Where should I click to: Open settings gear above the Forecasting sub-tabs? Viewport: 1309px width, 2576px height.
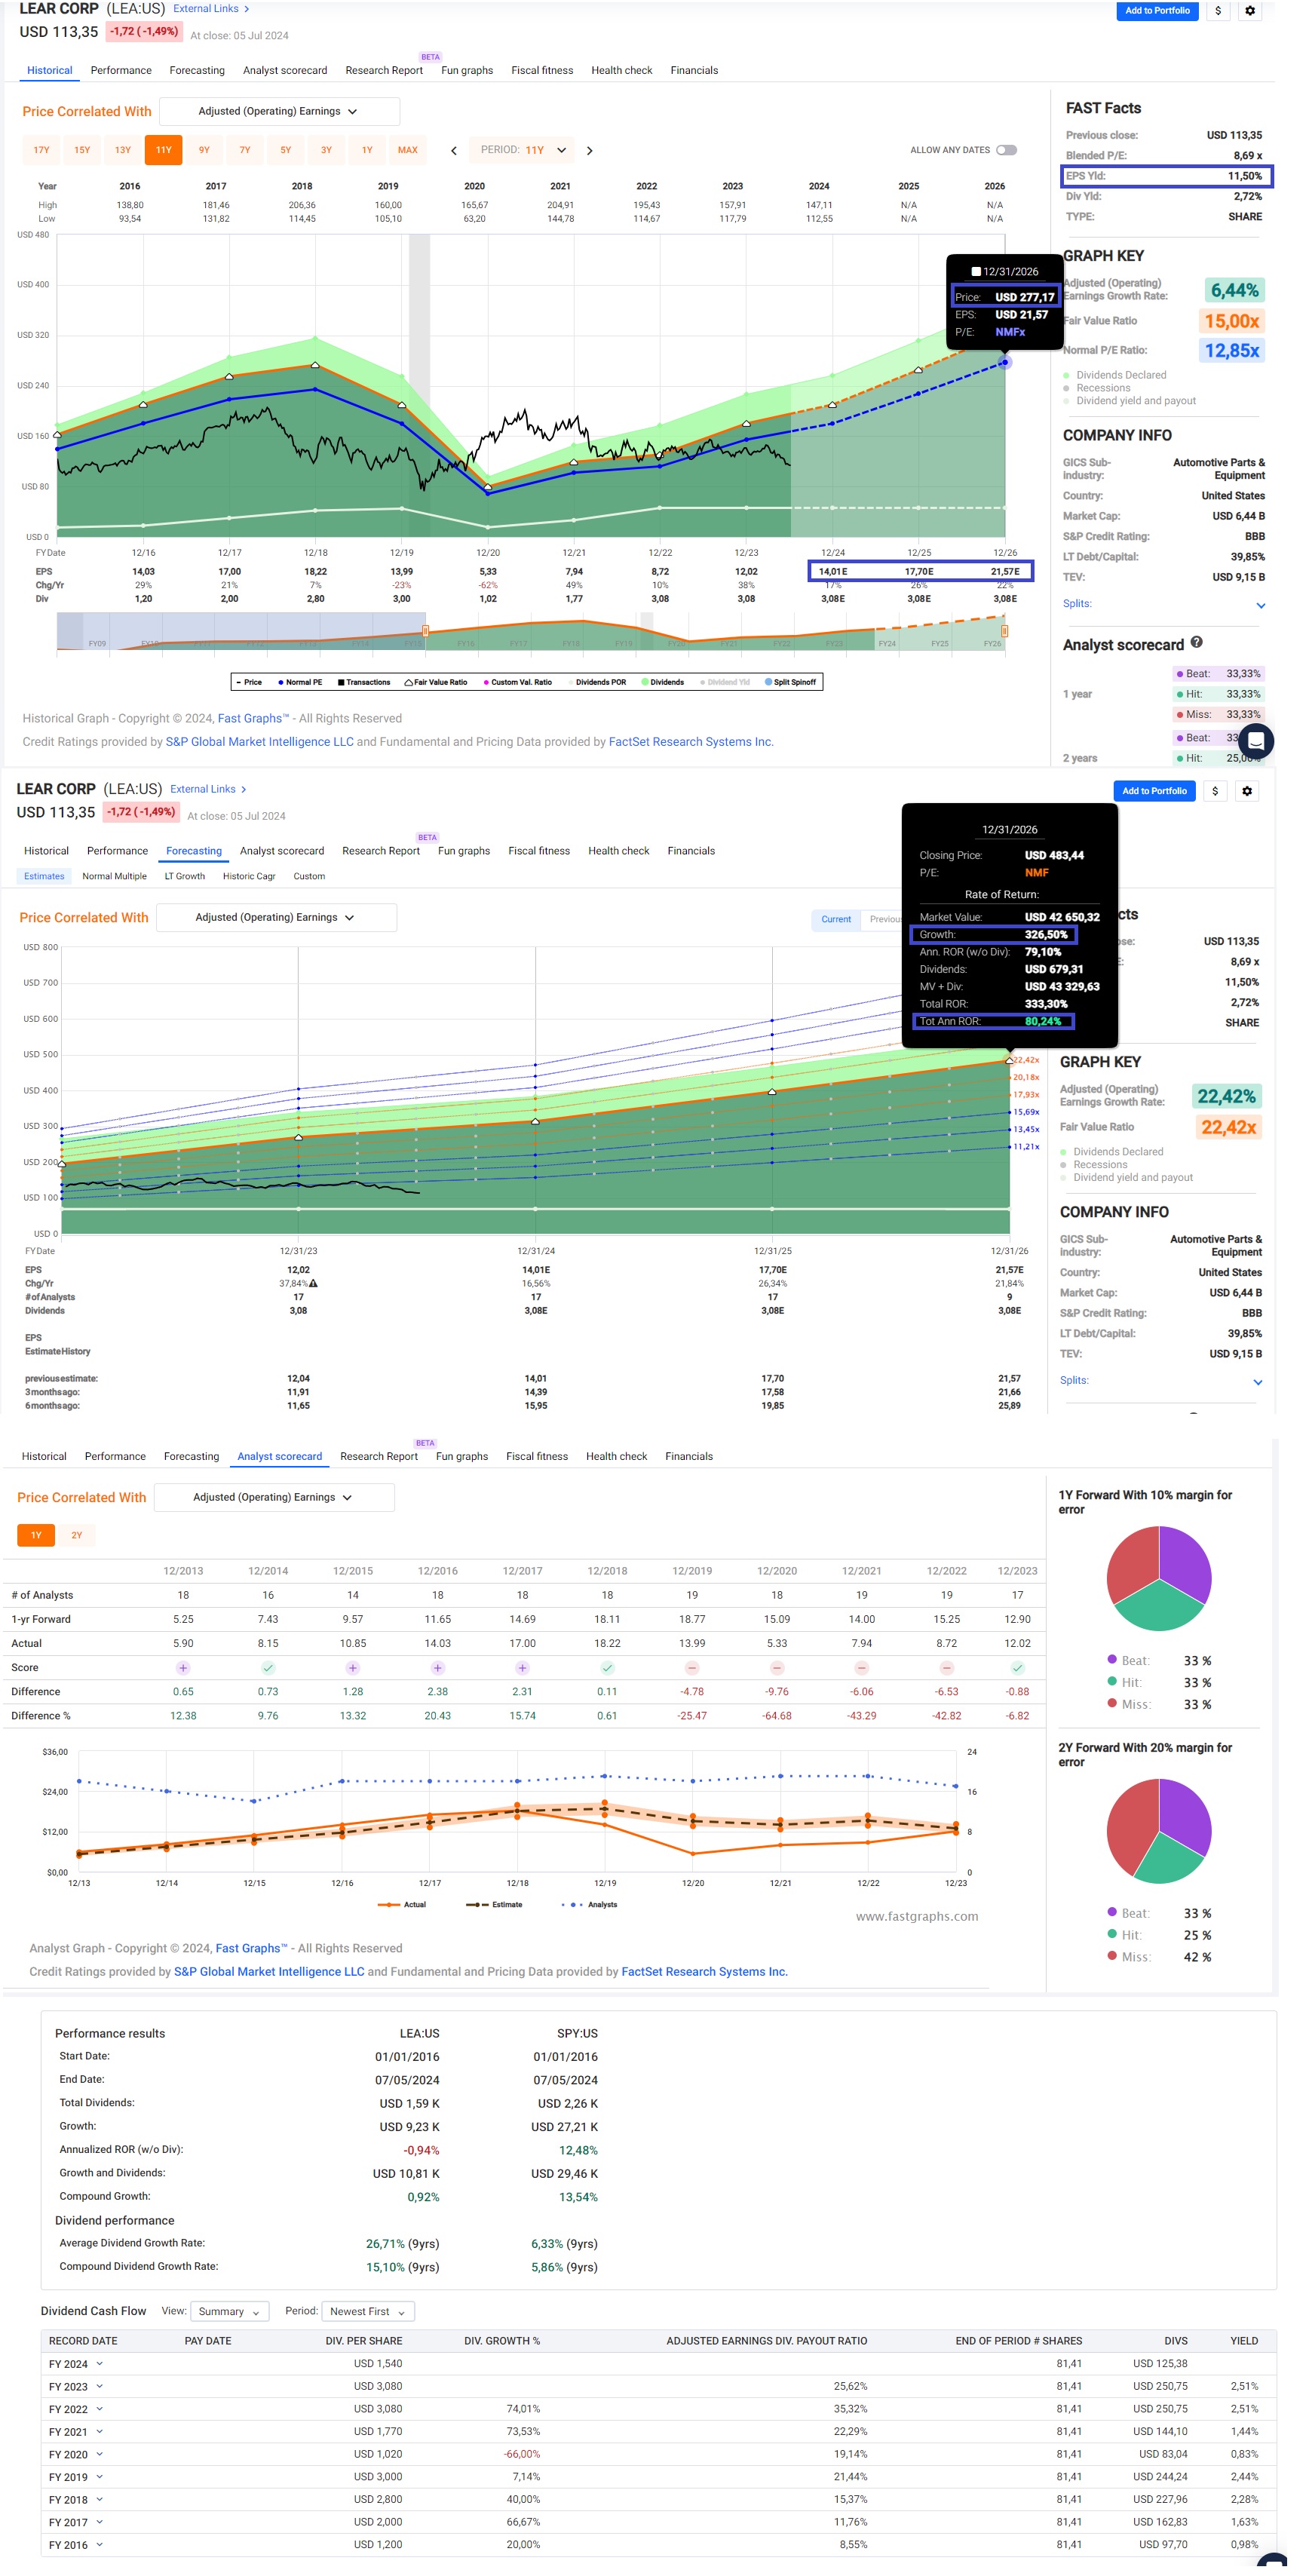(x=1247, y=791)
